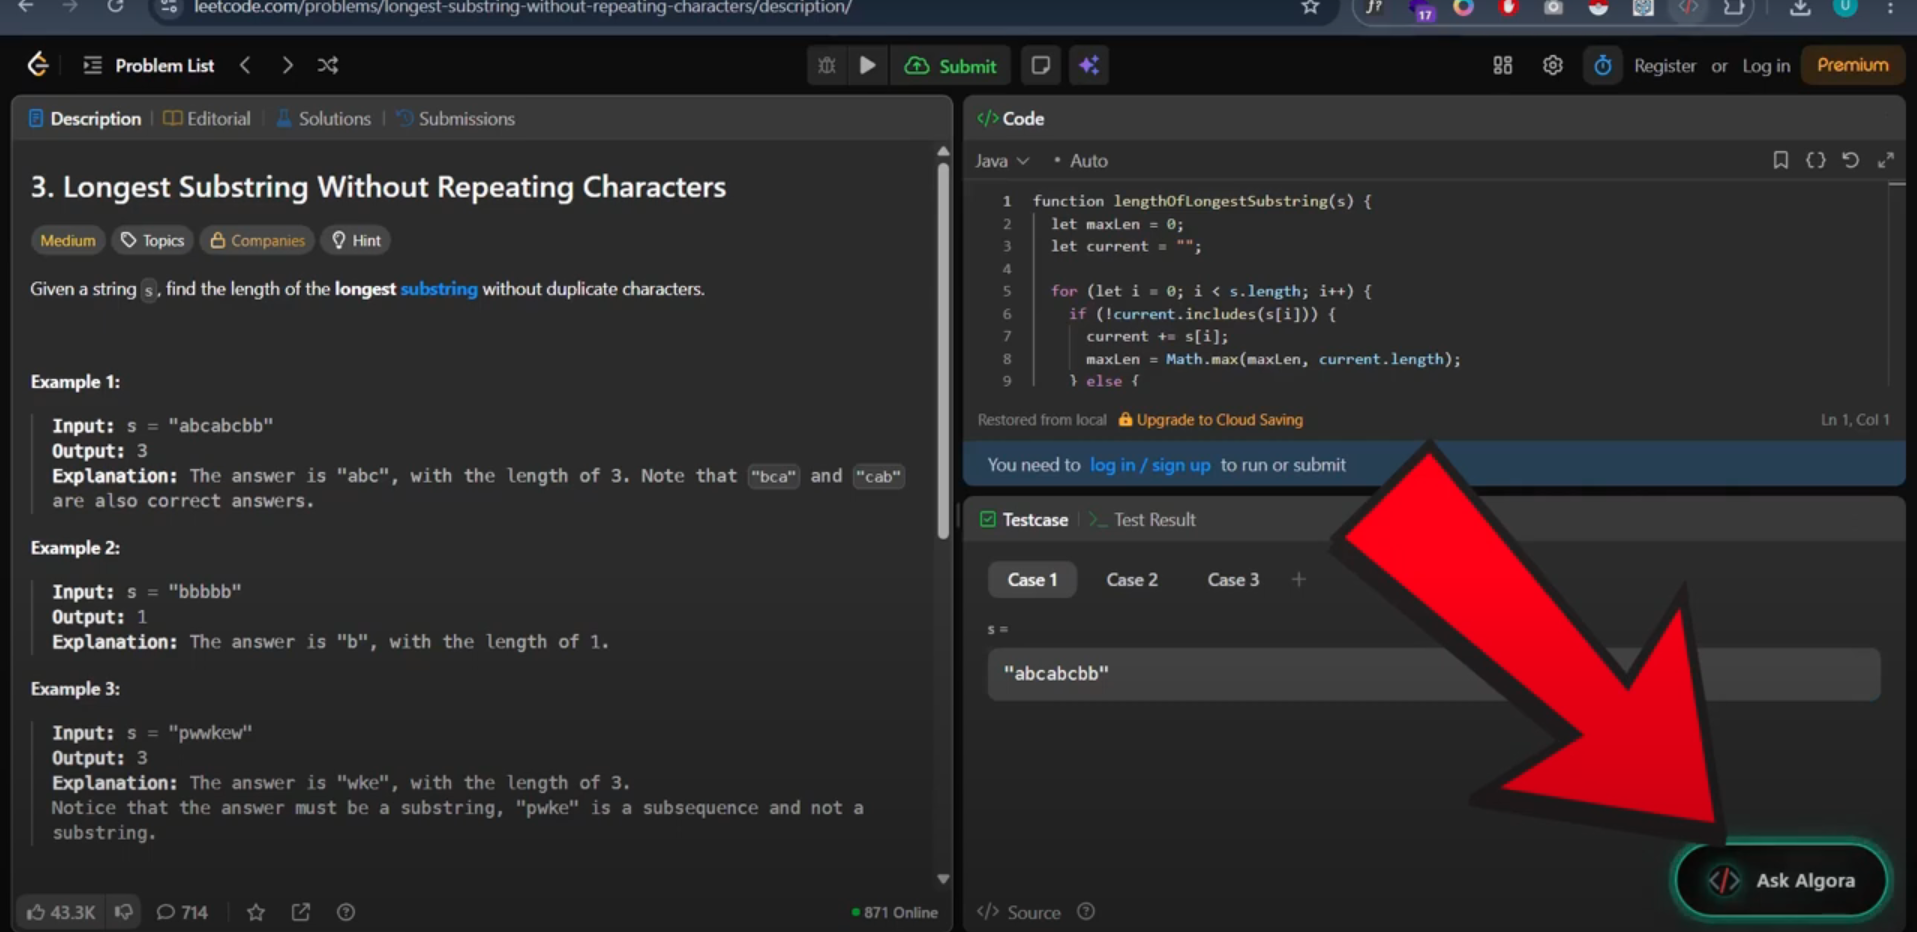Viewport: 1917px width, 932px height.
Task: Click the s input field with "abcabcbb"
Action: point(1433,674)
